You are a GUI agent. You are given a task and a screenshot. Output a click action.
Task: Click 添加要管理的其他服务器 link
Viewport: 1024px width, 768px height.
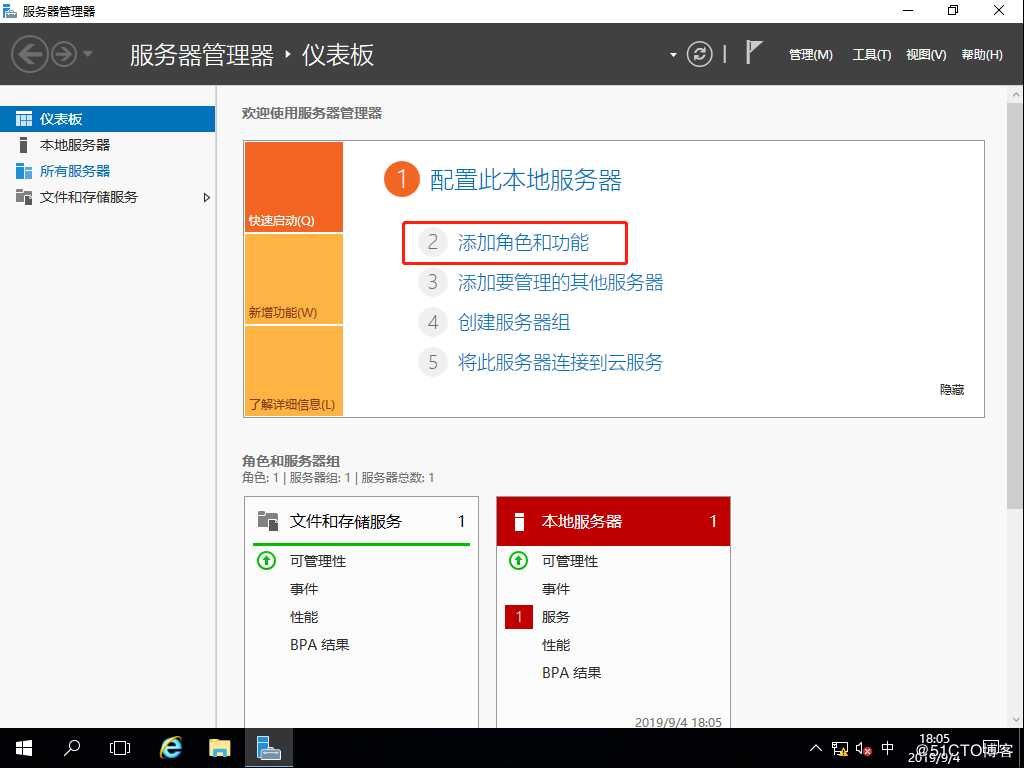click(560, 283)
